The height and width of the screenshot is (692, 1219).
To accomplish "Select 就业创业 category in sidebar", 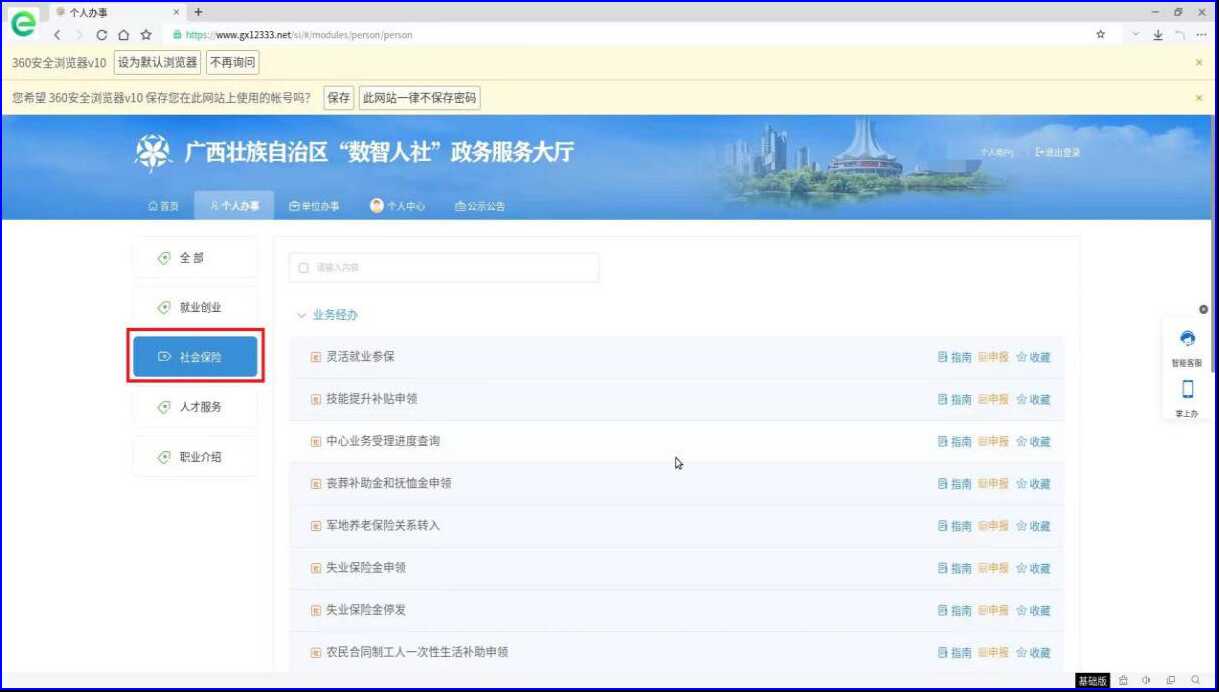I will pos(195,307).
